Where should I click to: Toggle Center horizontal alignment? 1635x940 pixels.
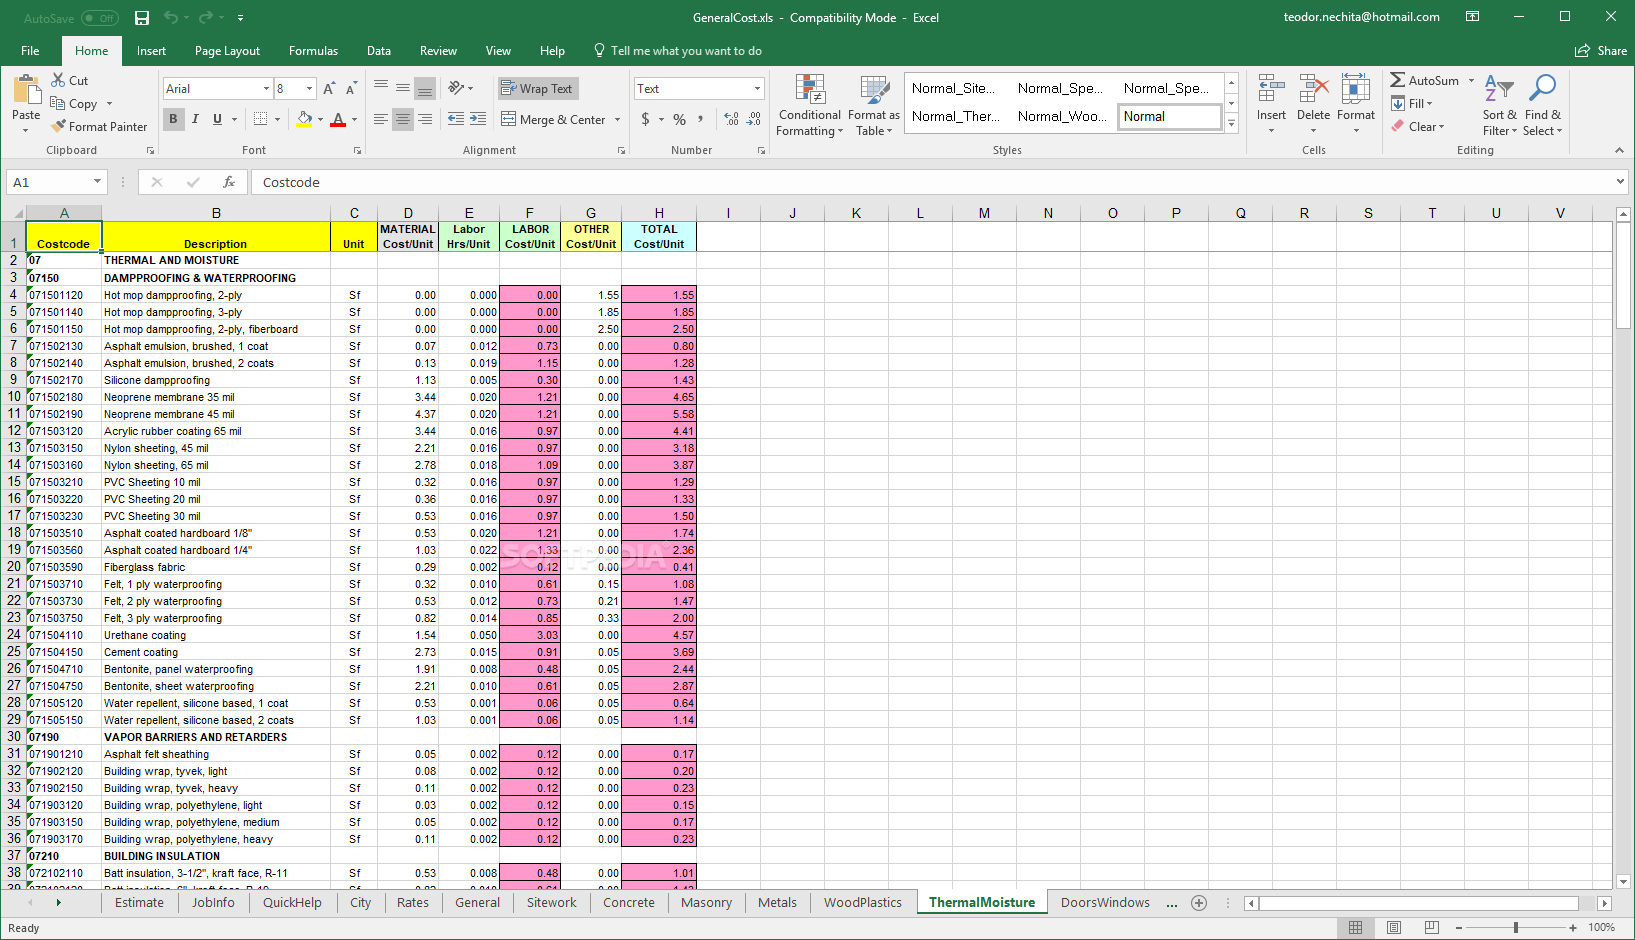(x=402, y=119)
